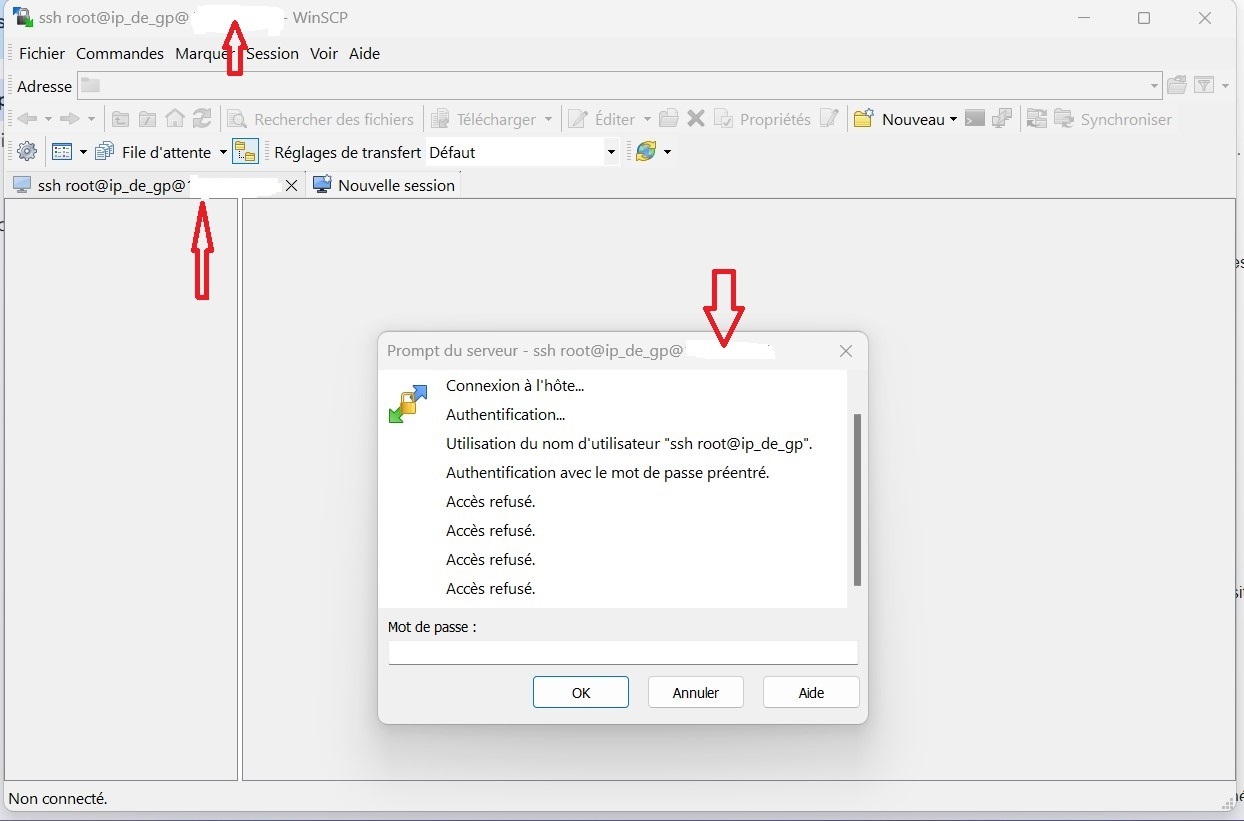Click the Utilisation du nom d'utilisateur line
The width and height of the screenshot is (1244, 821).
(x=629, y=443)
